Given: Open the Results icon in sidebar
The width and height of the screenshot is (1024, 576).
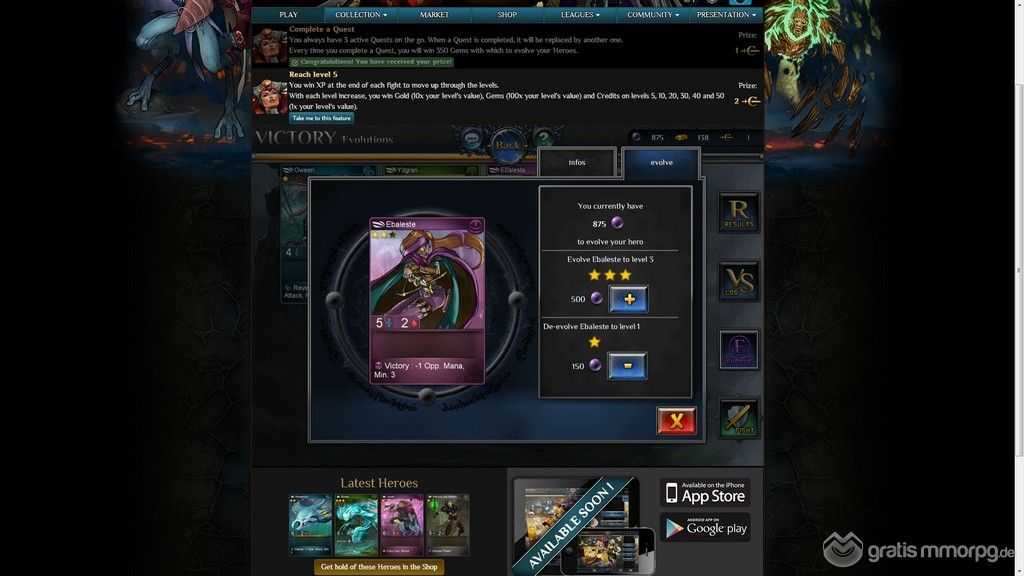Looking at the screenshot, I should click(739, 212).
